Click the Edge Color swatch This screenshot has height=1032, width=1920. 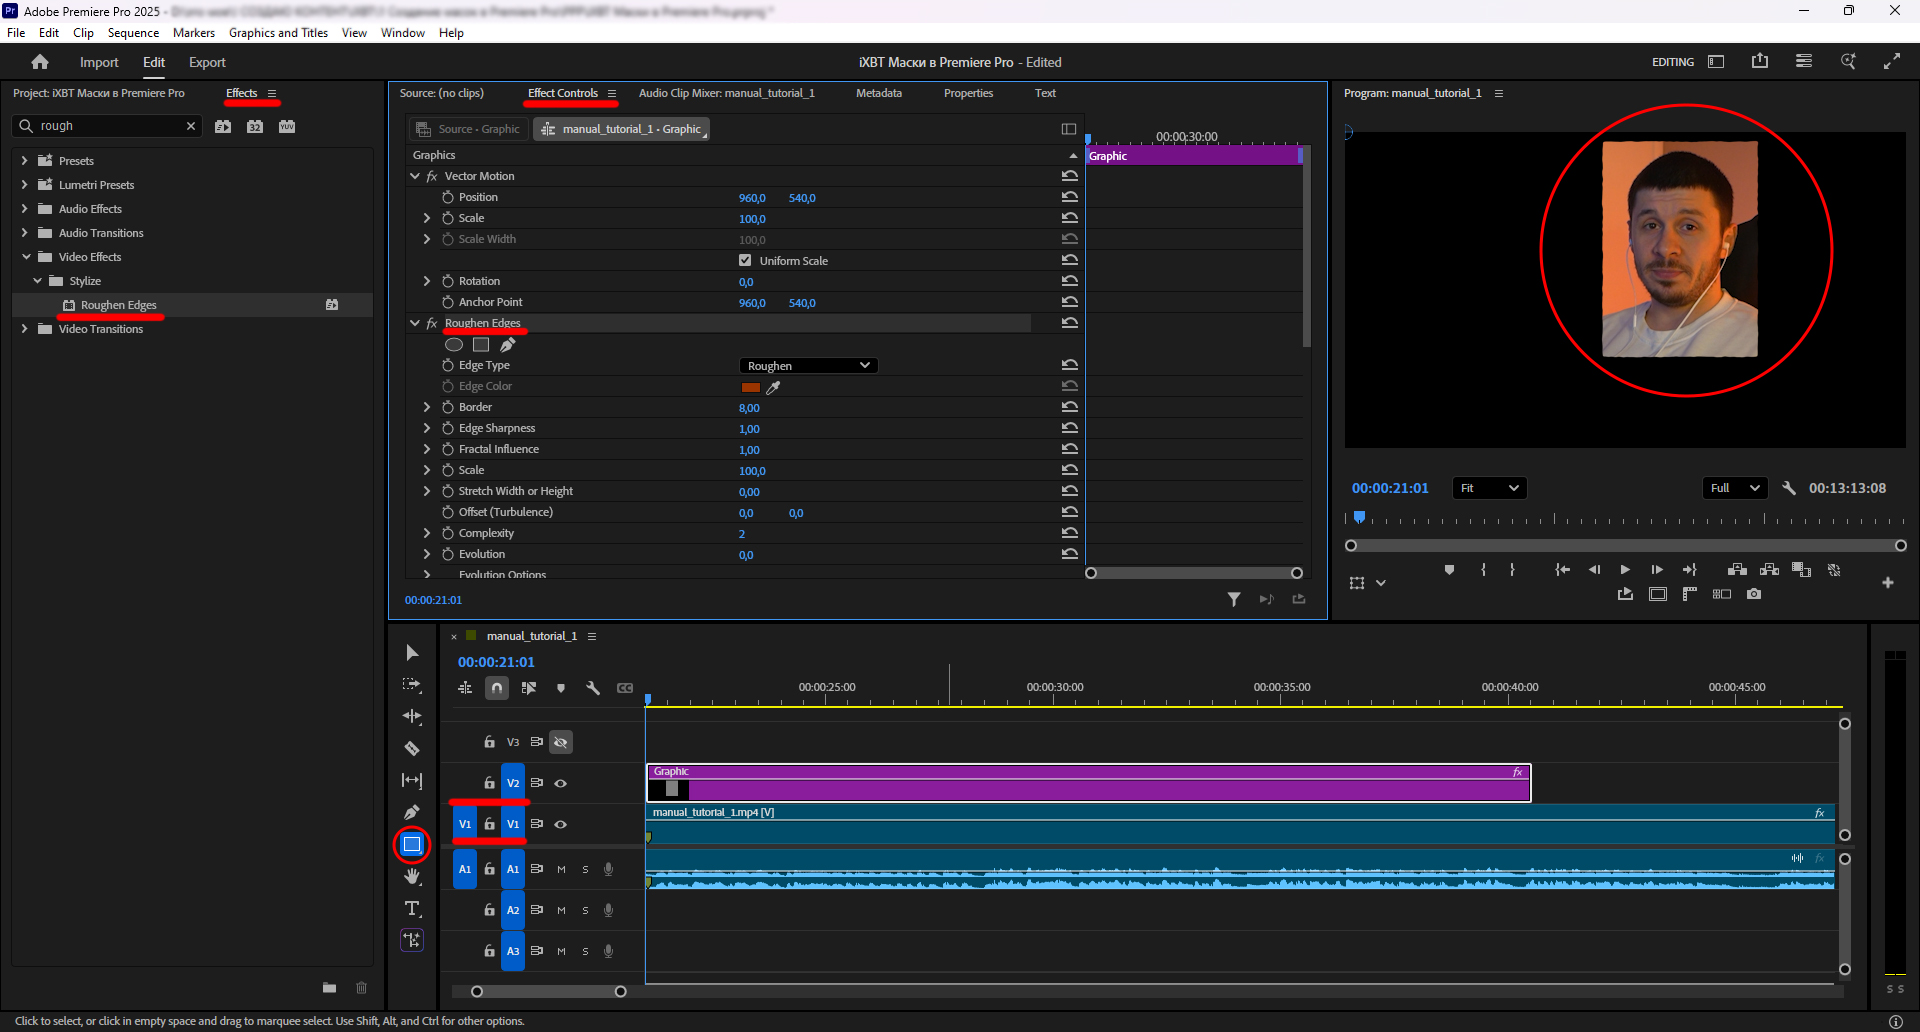750,387
